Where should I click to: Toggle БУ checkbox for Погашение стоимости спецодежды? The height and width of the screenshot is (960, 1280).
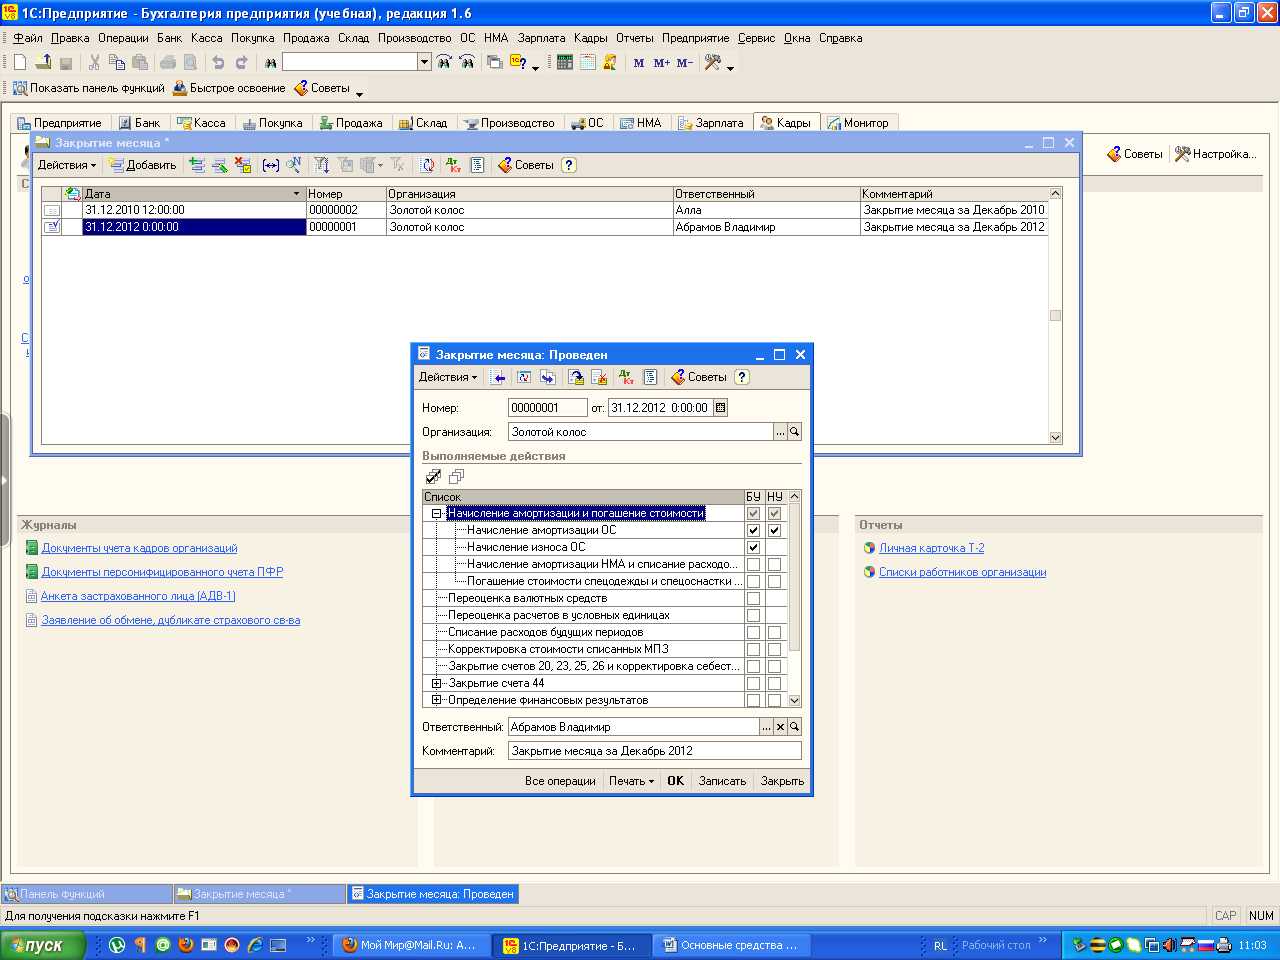coord(753,581)
